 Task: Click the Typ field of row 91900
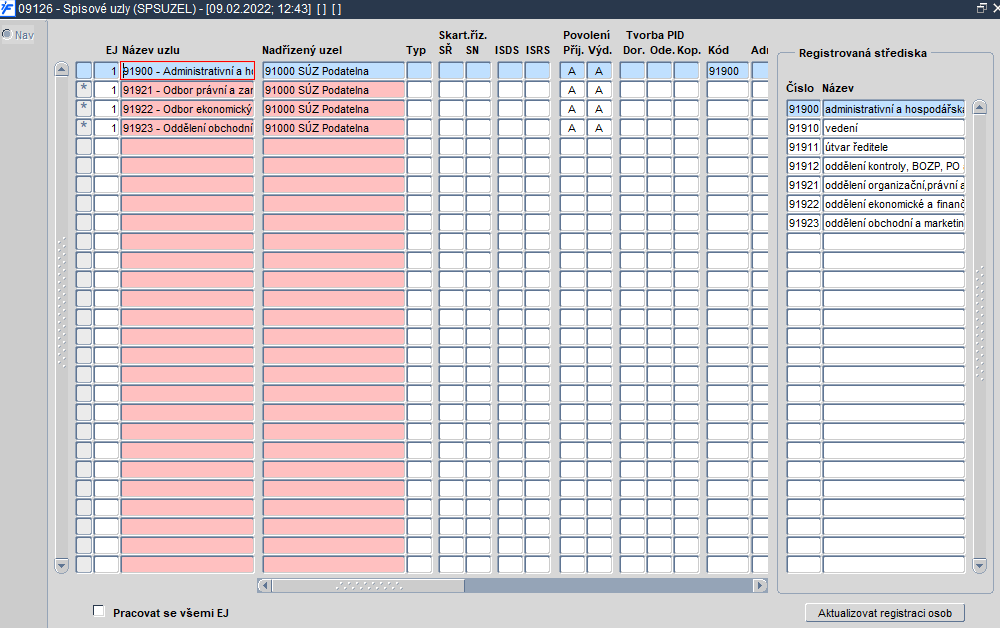[419, 71]
